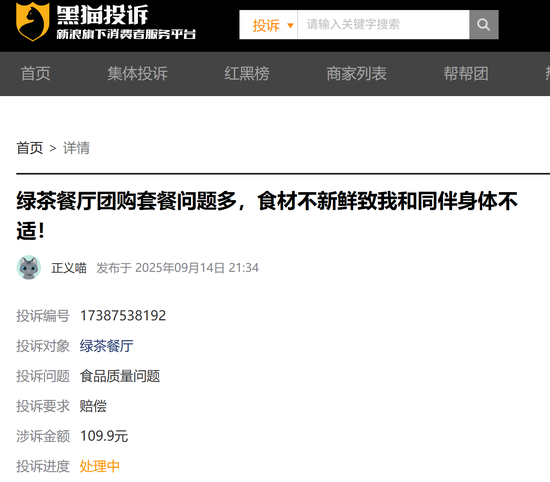Focus the keyword search input field
The image size is (550, 482).
[x=383, y=25]
